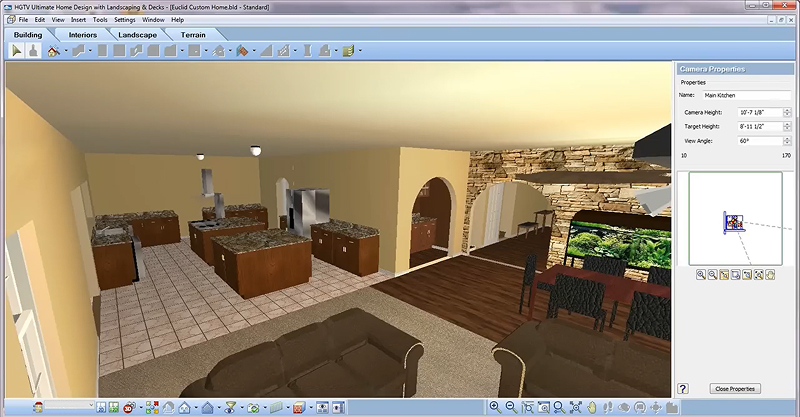Open the Edit menu
This screenshot has height=417, width=800.
click(x=40, y=20)
